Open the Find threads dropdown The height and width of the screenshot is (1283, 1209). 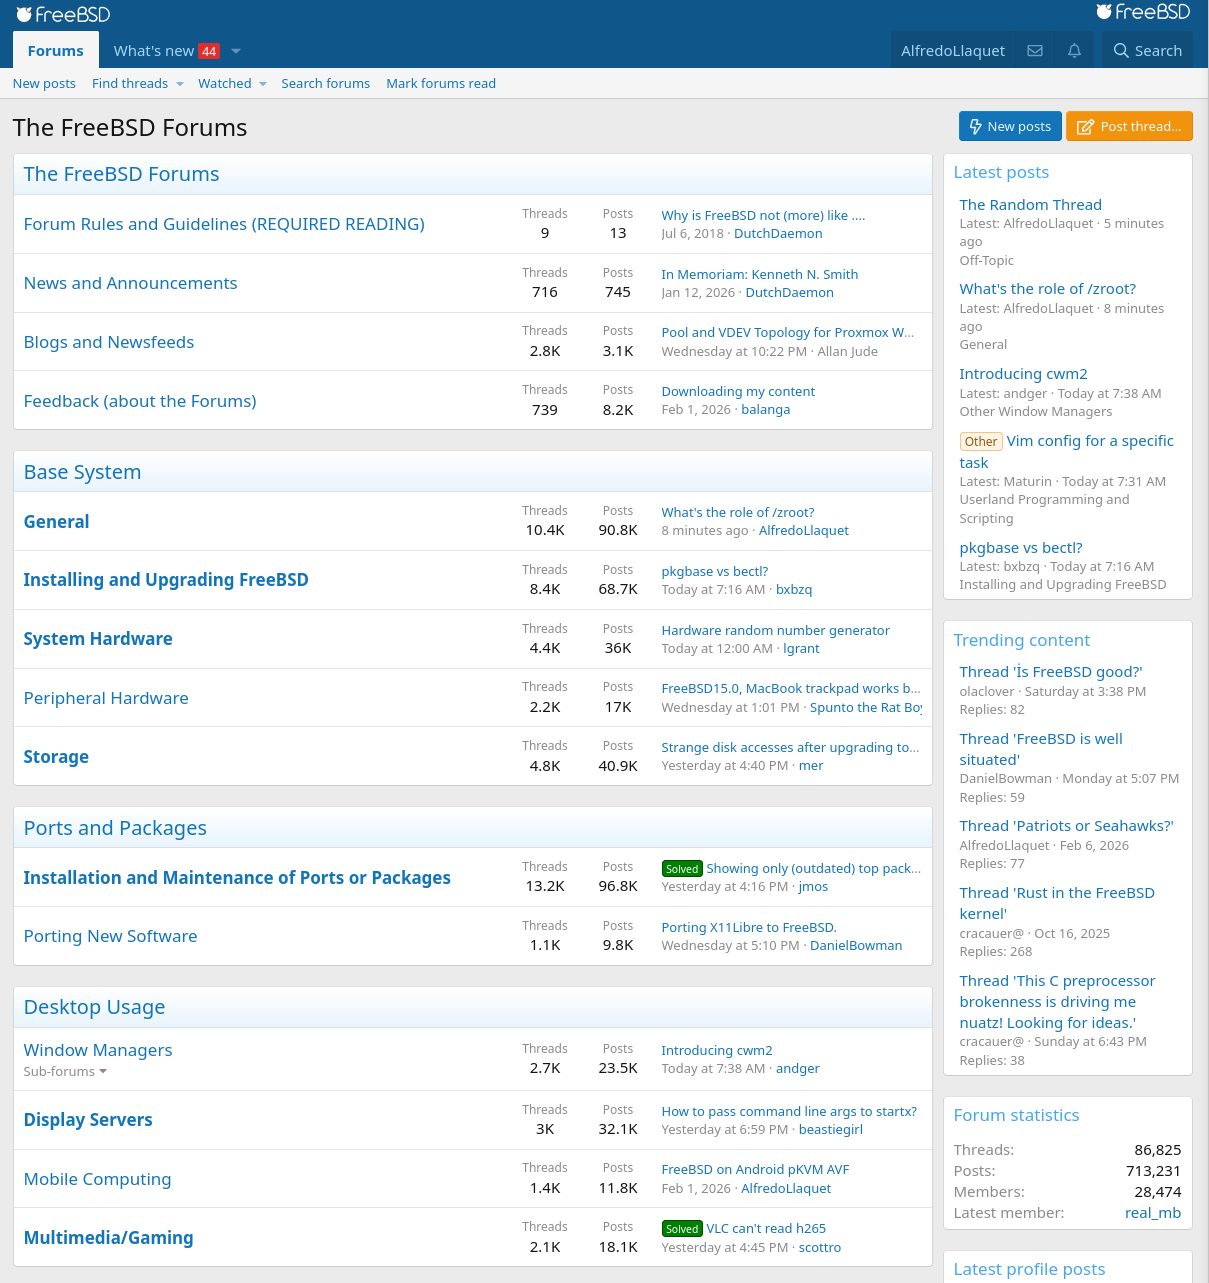pyautogui.click(x=137, y=83)
